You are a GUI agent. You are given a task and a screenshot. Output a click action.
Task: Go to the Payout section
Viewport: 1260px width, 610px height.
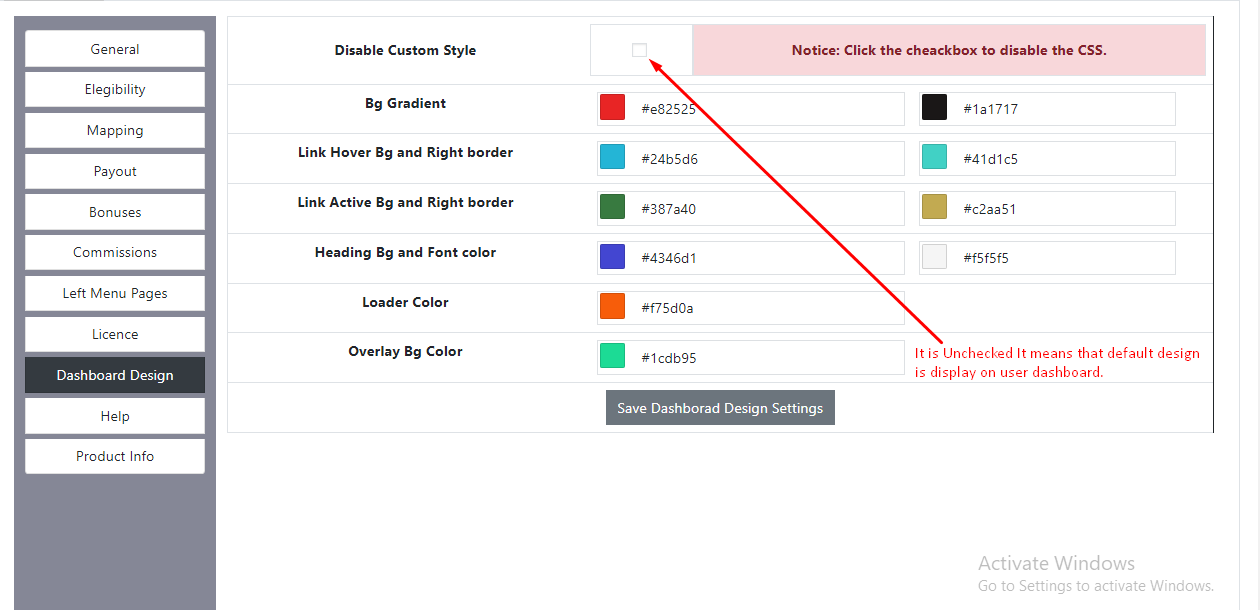pyautogui.click(x=114, y=171)
